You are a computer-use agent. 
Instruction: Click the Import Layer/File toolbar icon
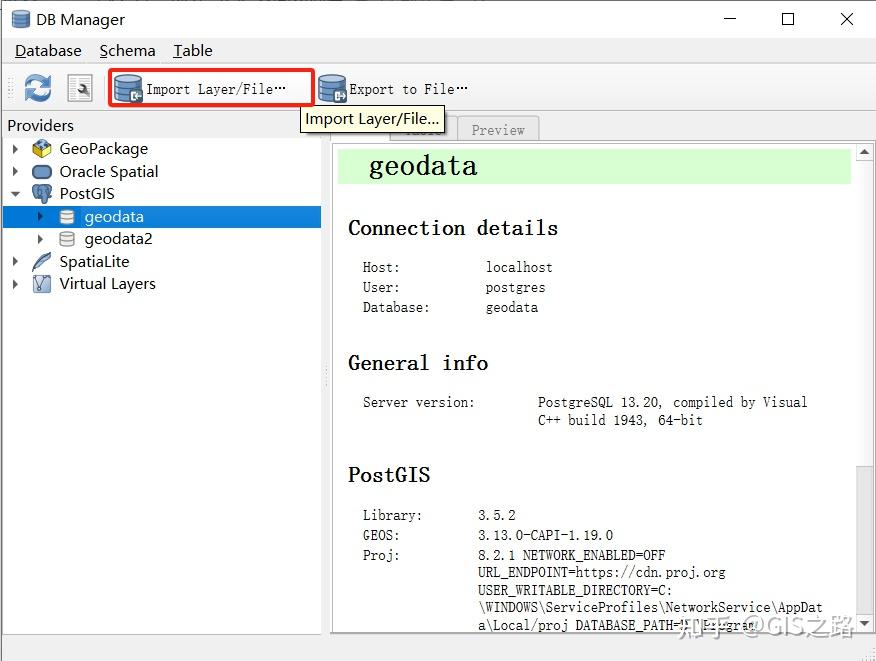[x=128, y=87]
